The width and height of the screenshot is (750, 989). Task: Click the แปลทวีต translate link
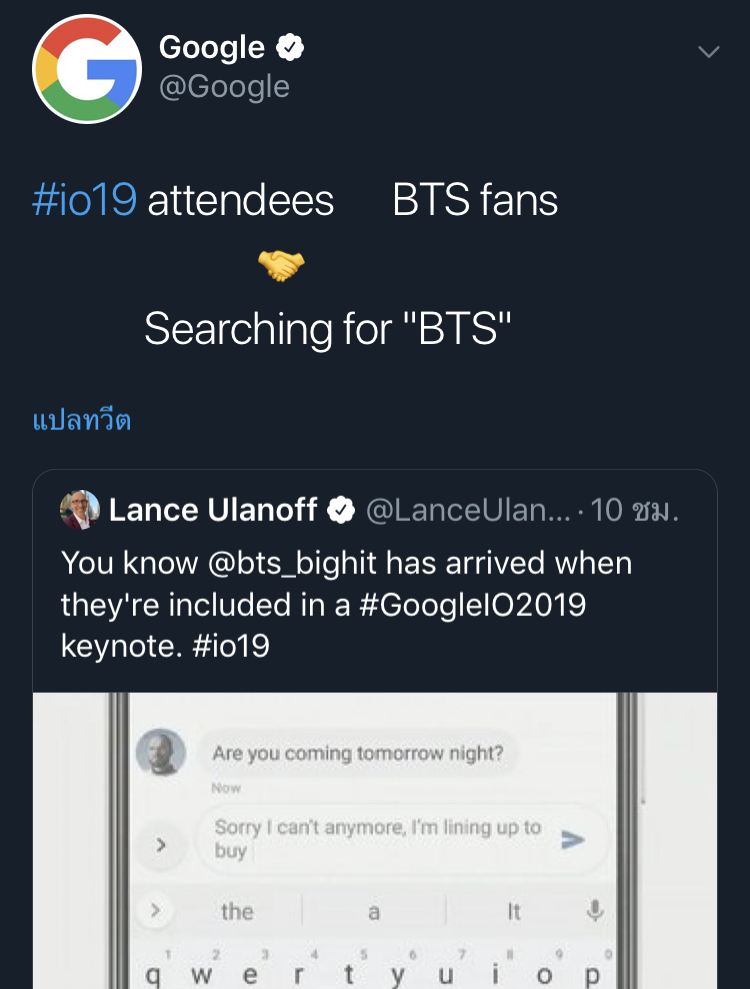pos(82,419)
